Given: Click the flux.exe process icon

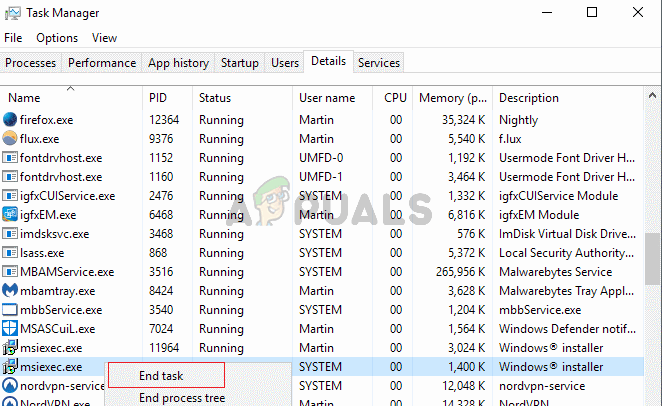Looking at the screenshot, I should (x=10, y=138).
